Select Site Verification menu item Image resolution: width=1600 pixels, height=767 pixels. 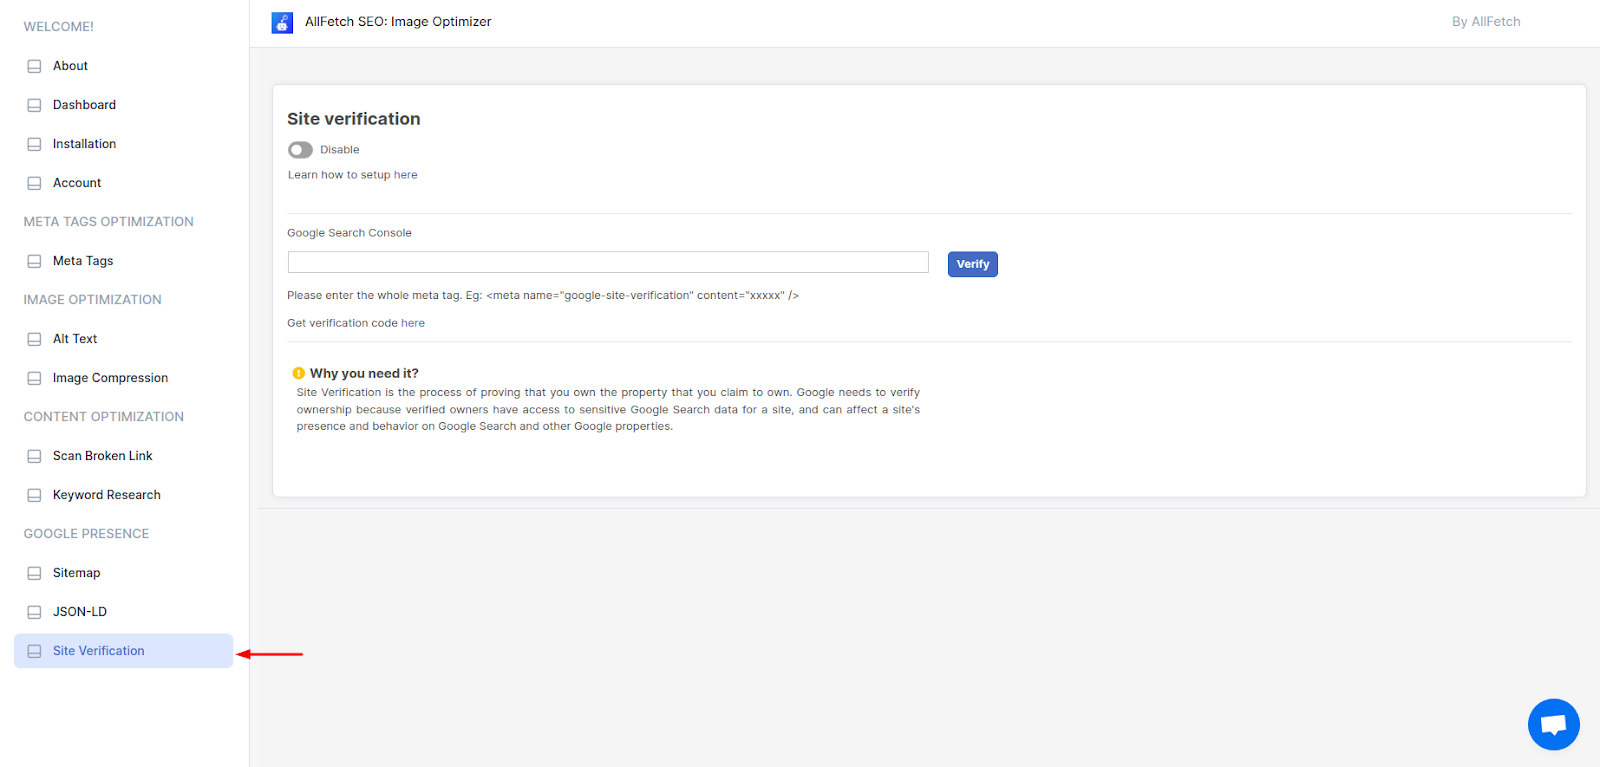point(123,651)
